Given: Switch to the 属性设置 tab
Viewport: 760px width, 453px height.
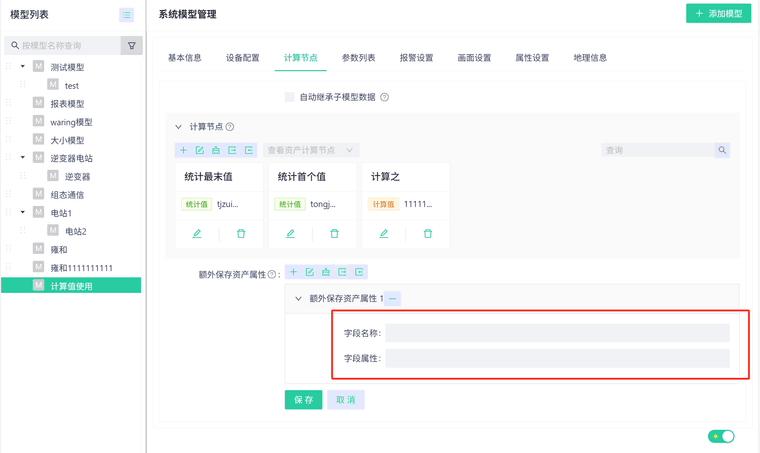Looking at the screenshot, I should (532, 58).
